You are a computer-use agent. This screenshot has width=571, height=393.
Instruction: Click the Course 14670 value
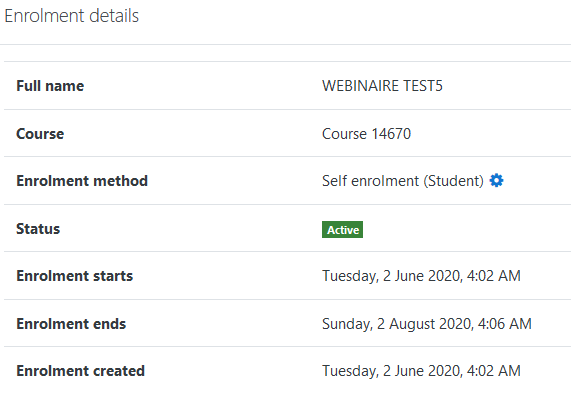366,134
